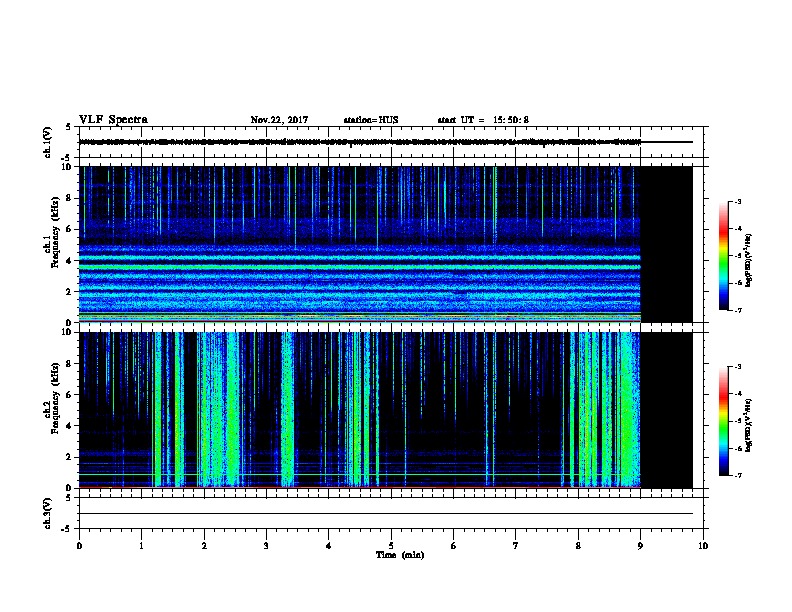
Task: Click the ch.1 spectrogram color scale bar
Action: point(724,256)
